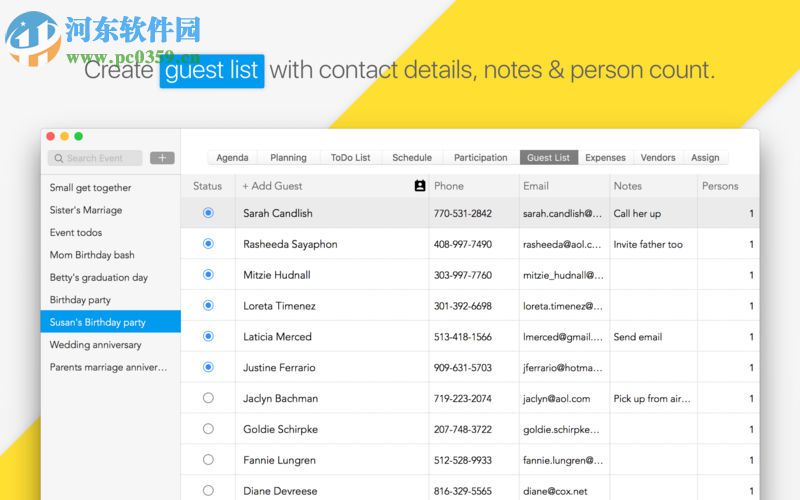The height and width of the screenshot is (500, 800).
Task: Toggle status radio for Sarah Candlish
Action: point(208,213)
